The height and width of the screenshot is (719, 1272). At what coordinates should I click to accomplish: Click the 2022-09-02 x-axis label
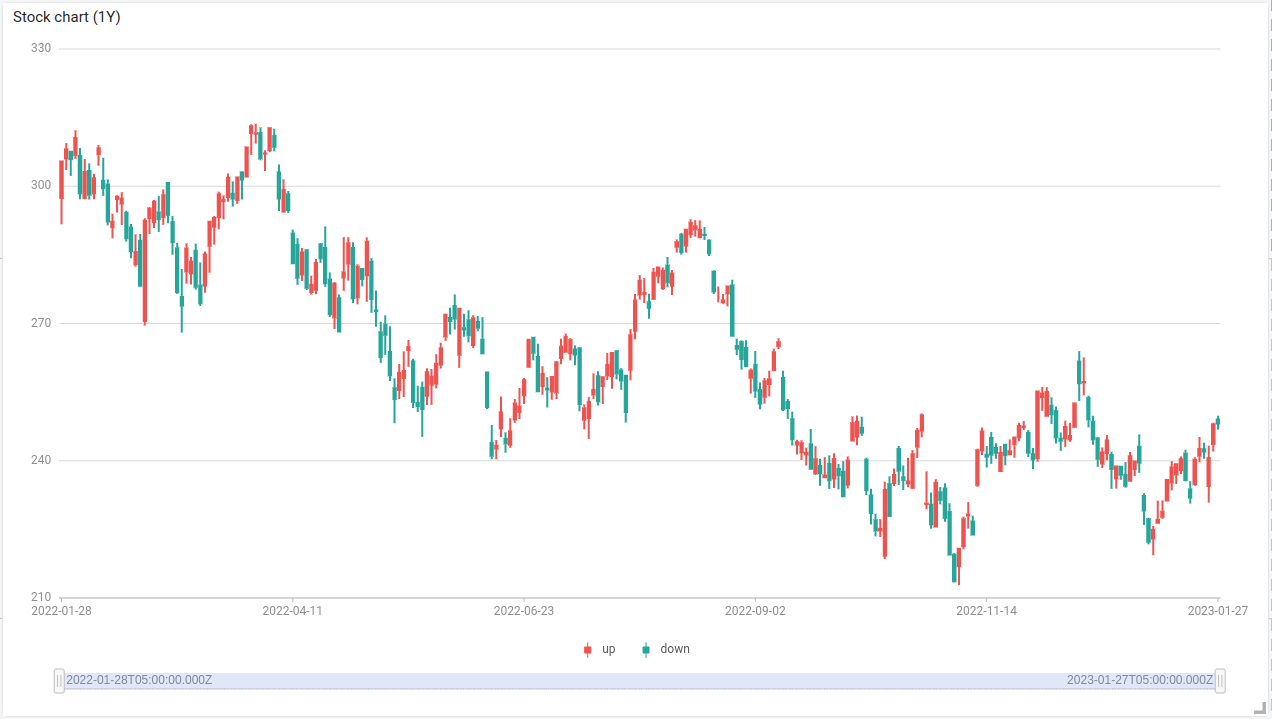[755, 609]
